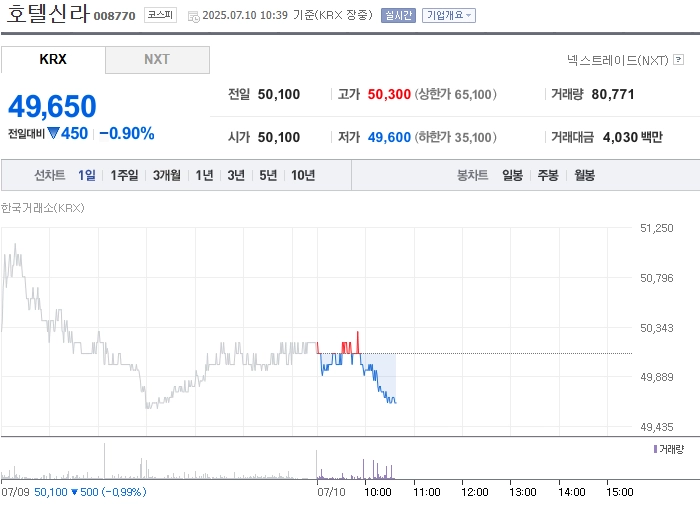Switch to 일봉 candlestick chart
This screenshot has width=700, height=515.
(x=512, y=175)
